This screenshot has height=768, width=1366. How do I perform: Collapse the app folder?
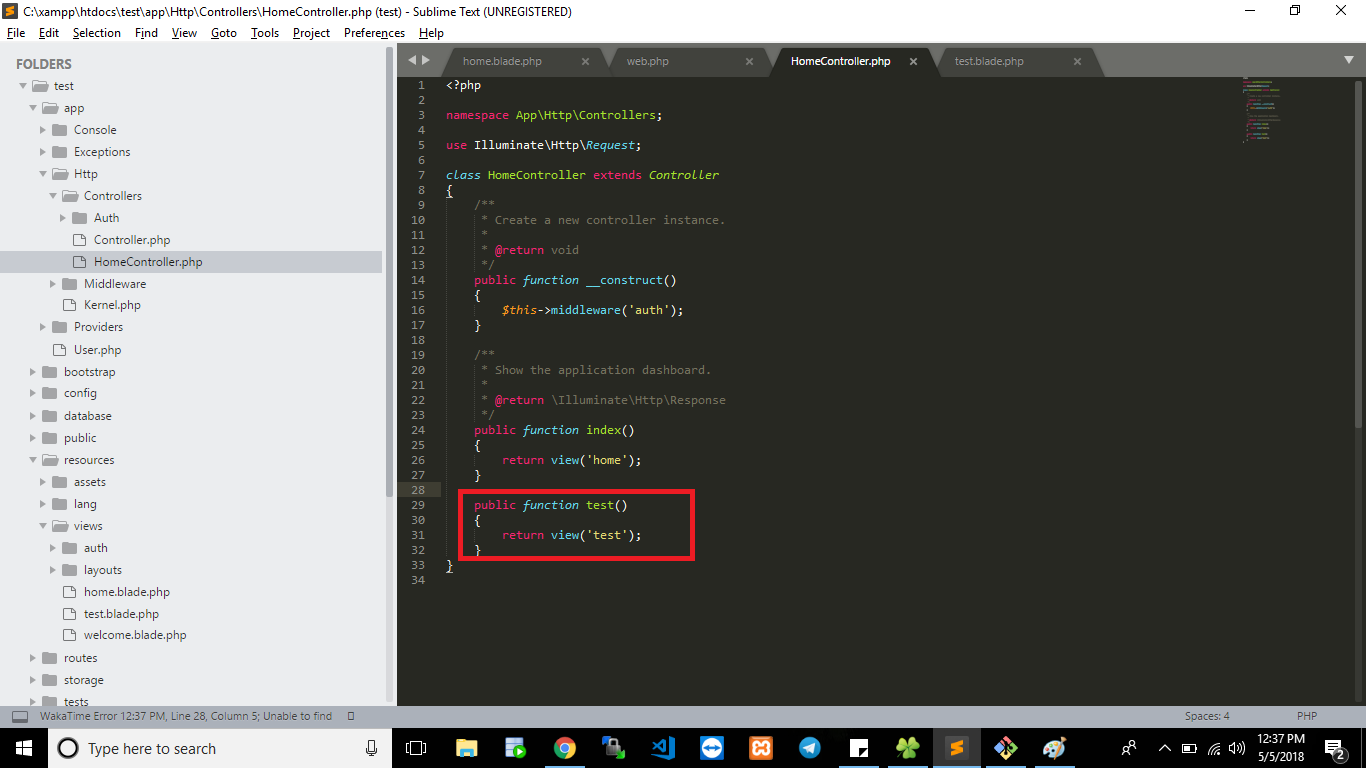(33, 108)
